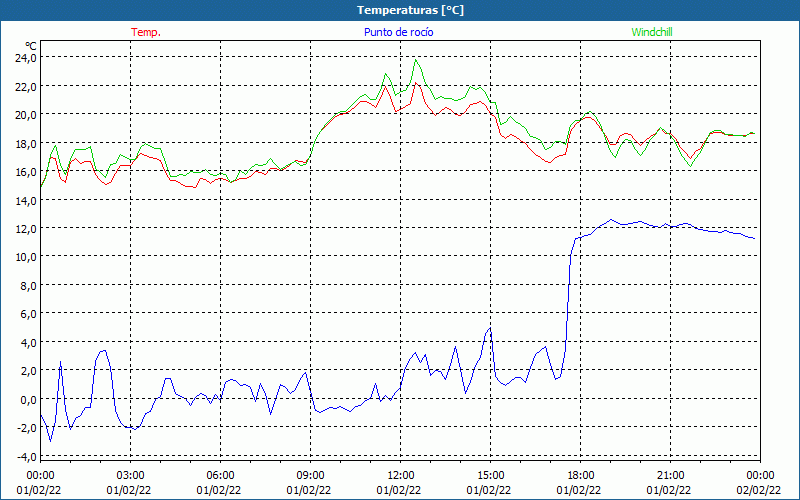Click the "01/02/22" date under 18:00
The image size is (800, 500).
pyautogui.click(x=579, y=490)
